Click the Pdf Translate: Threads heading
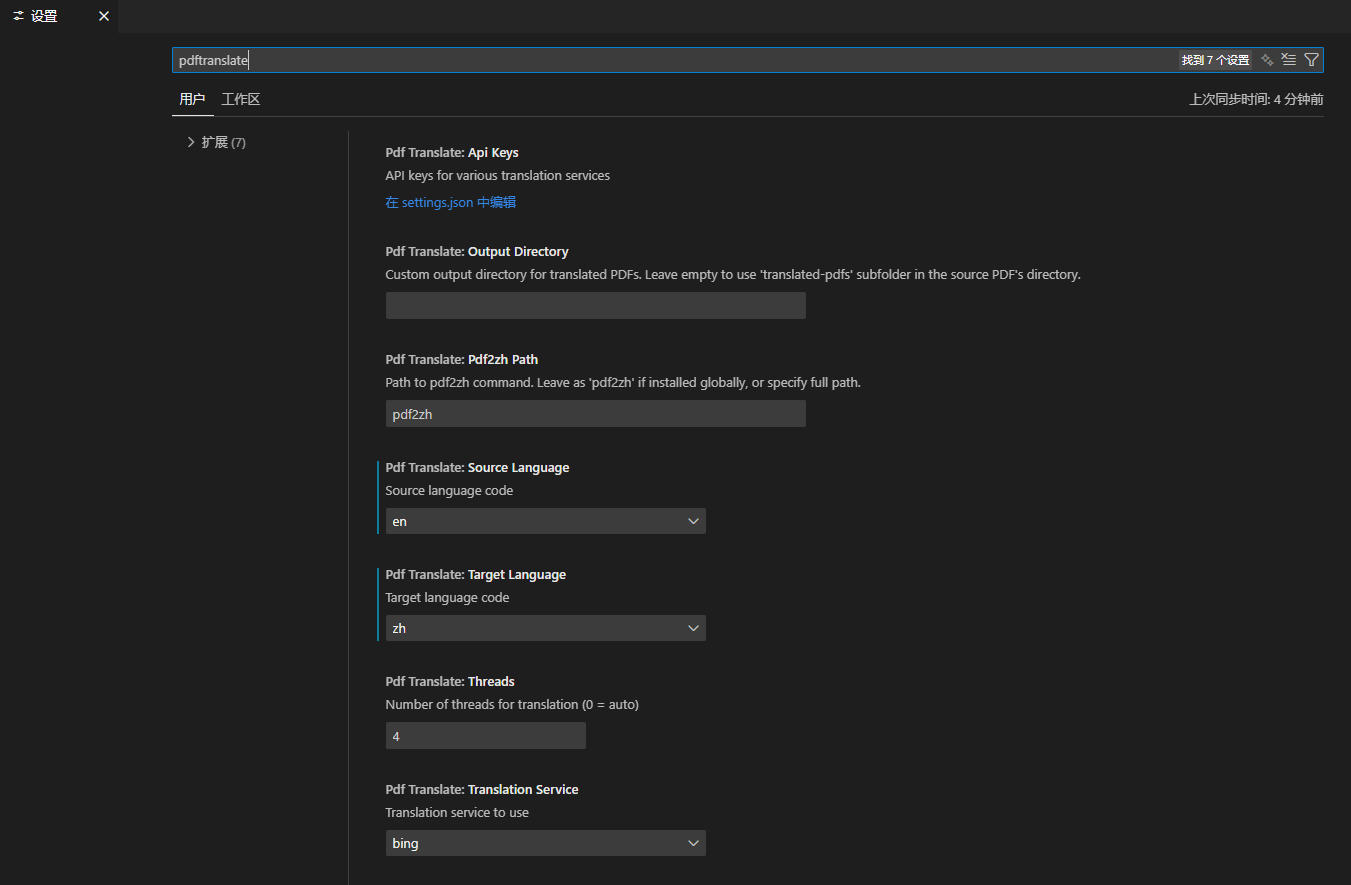The image size is (1351, 885). 450,682
